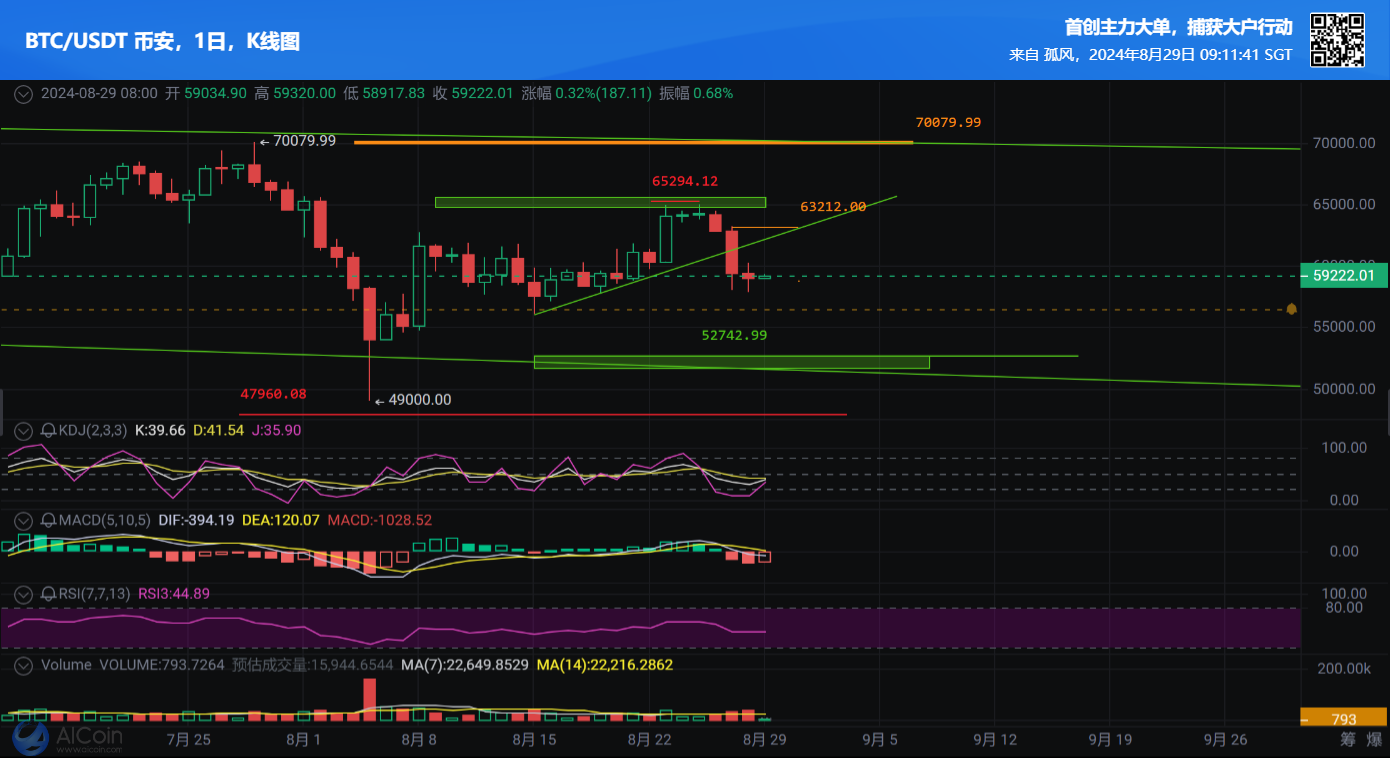Click the 爆 liquidation button
This screenshot has width=1390, height=758.
1374,740
